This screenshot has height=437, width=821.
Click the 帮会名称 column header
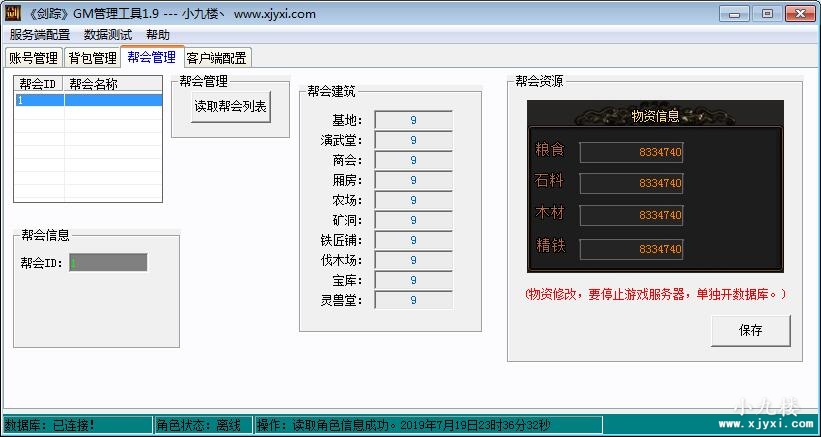(x=112, y=84)
